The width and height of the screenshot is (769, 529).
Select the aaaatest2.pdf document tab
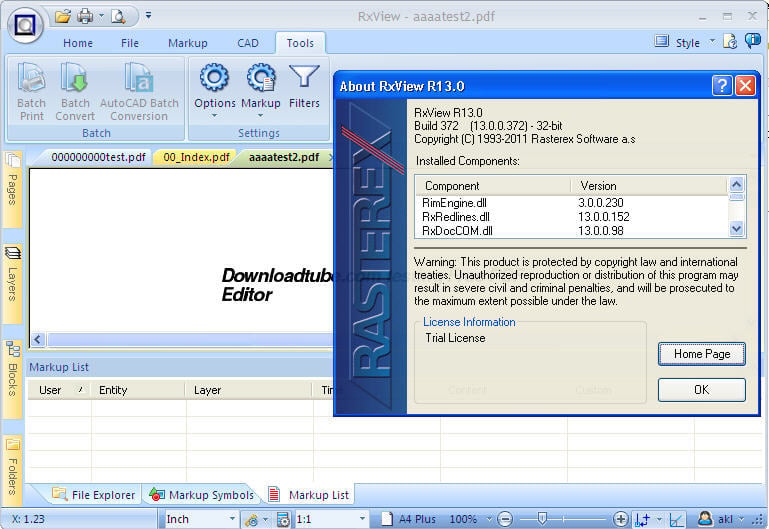pyautogui.click(x=284, y=157)
